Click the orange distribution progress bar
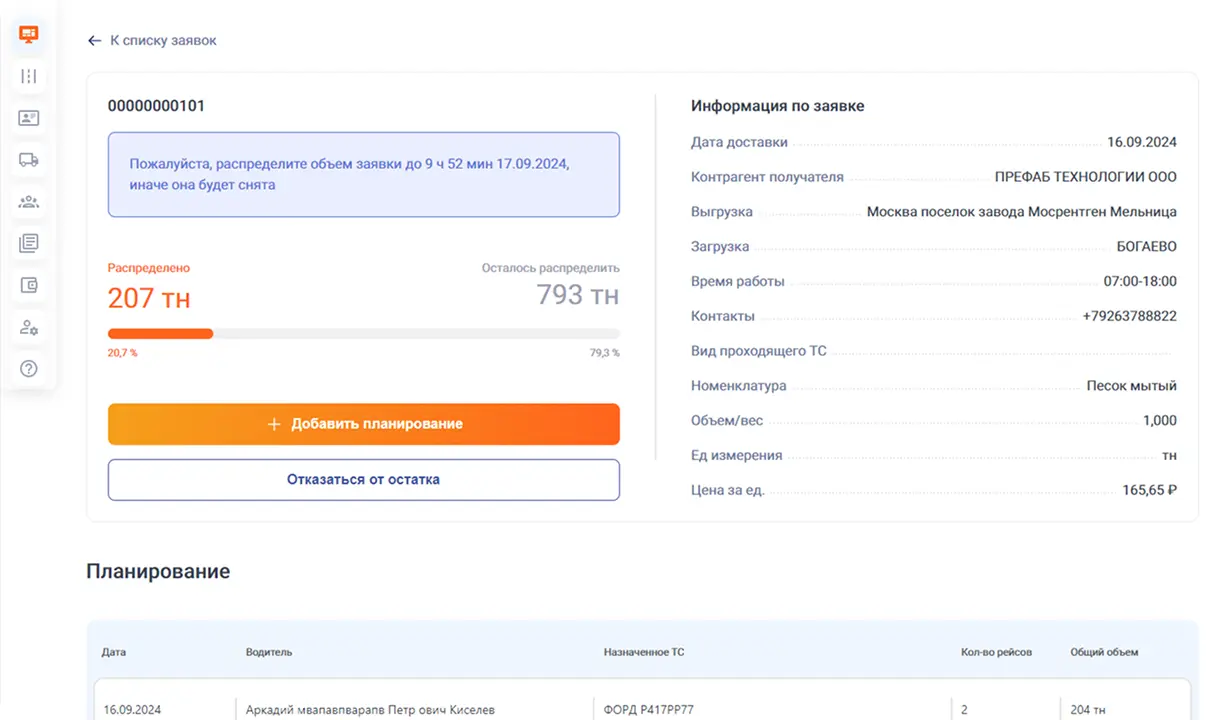Image resolution: width=1226 pixels, height=720 pixels. pos(160,334)
